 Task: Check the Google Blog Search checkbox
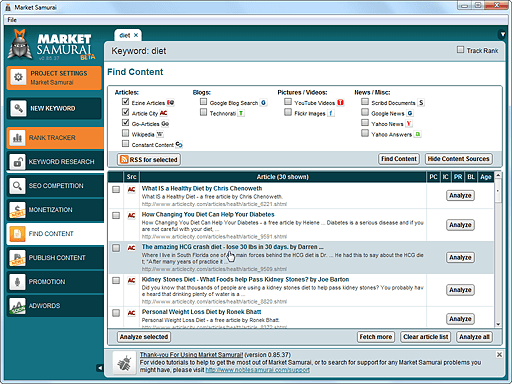coord(203,101)
